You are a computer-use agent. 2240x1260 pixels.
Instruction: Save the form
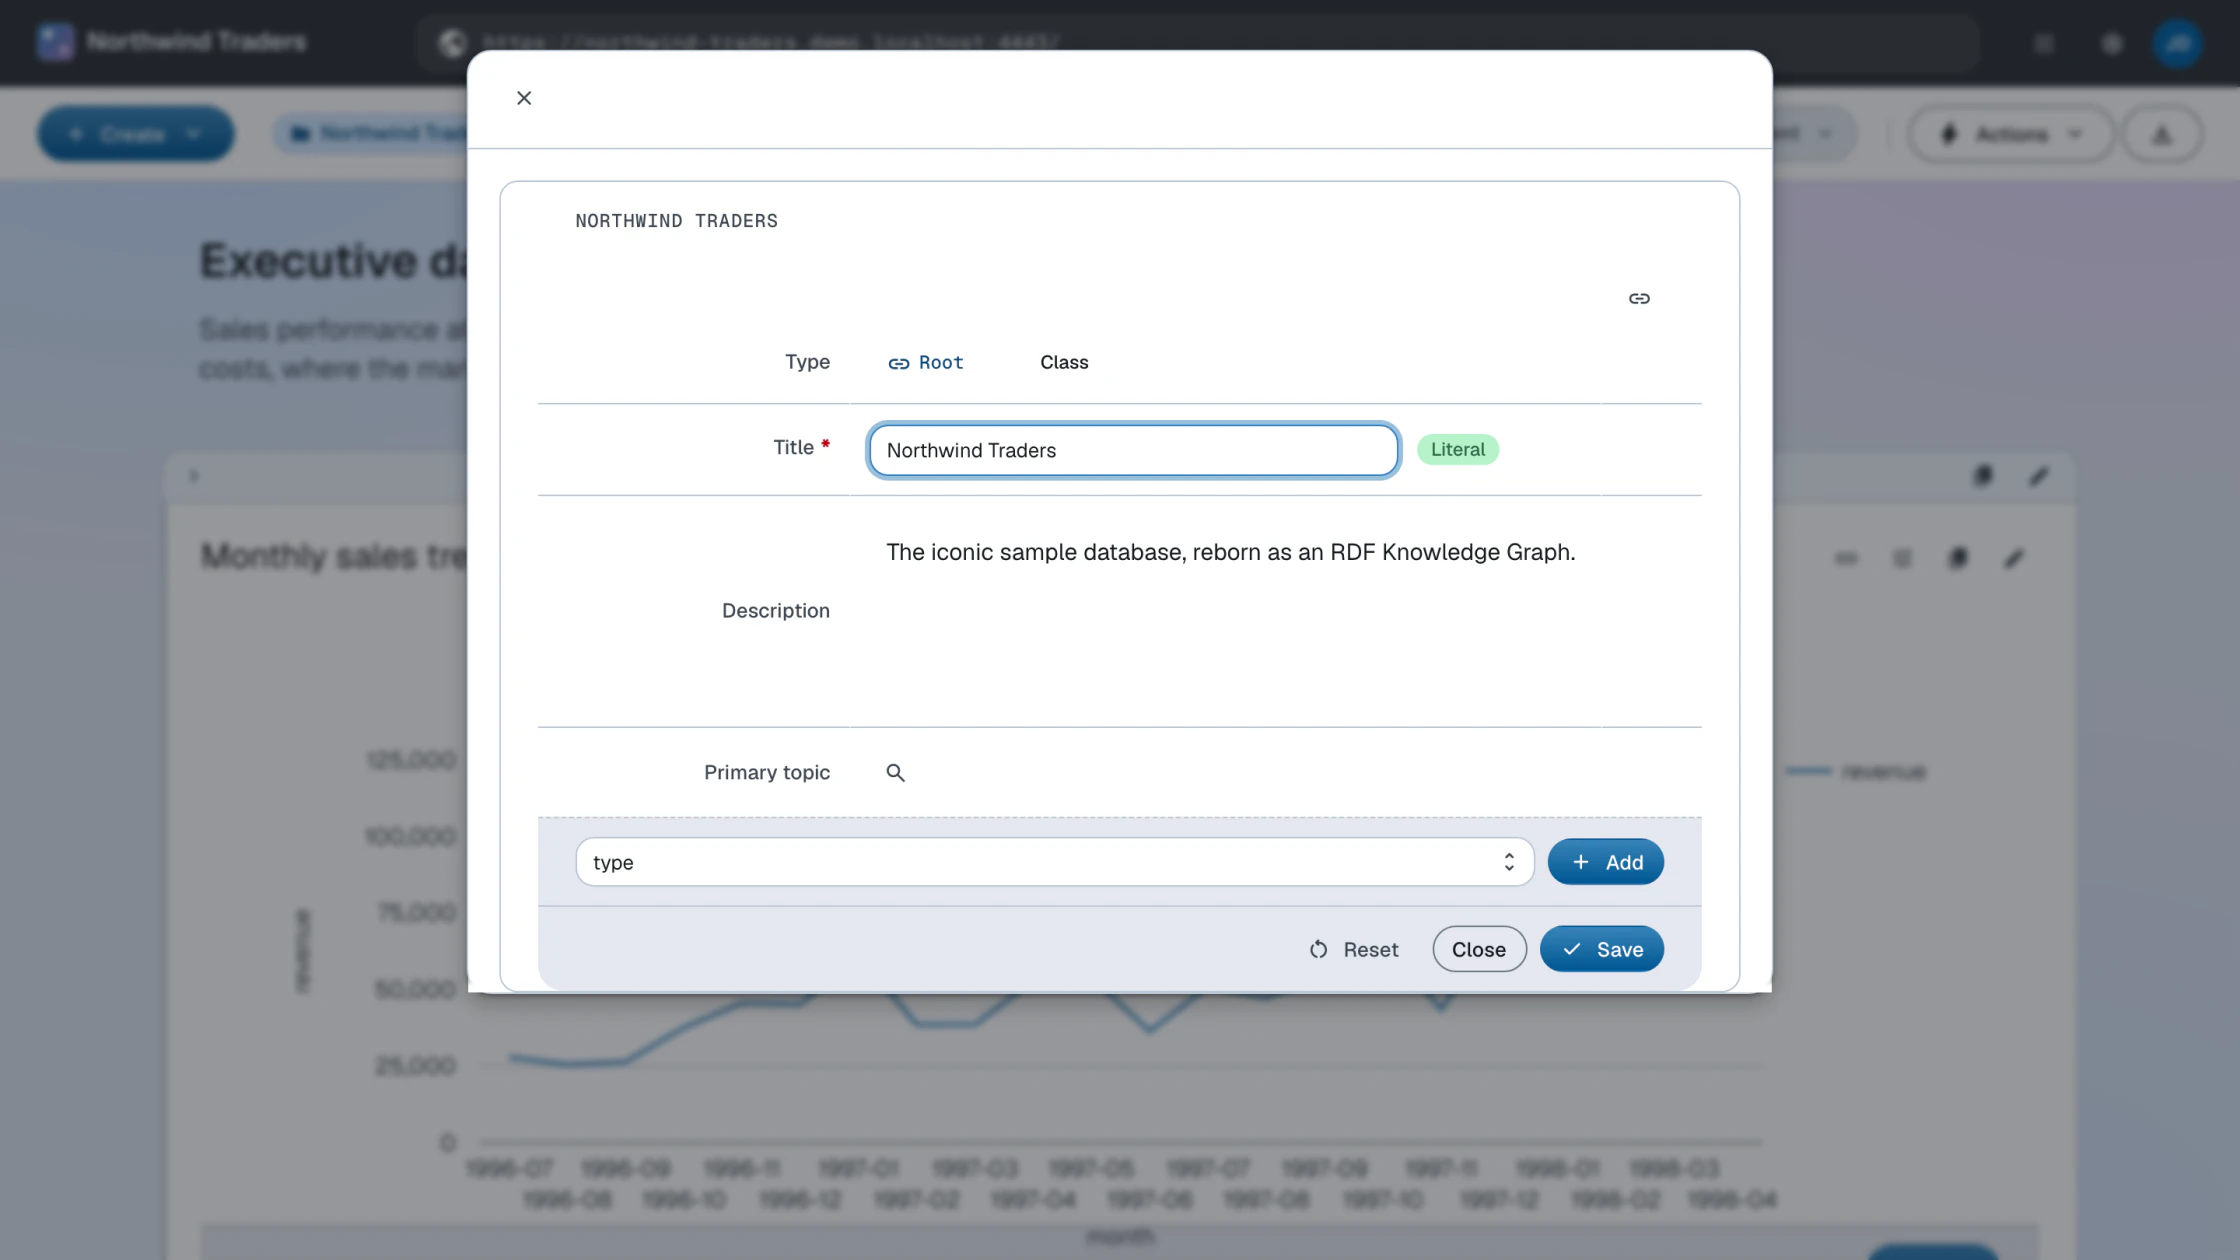click(1601, 950)
